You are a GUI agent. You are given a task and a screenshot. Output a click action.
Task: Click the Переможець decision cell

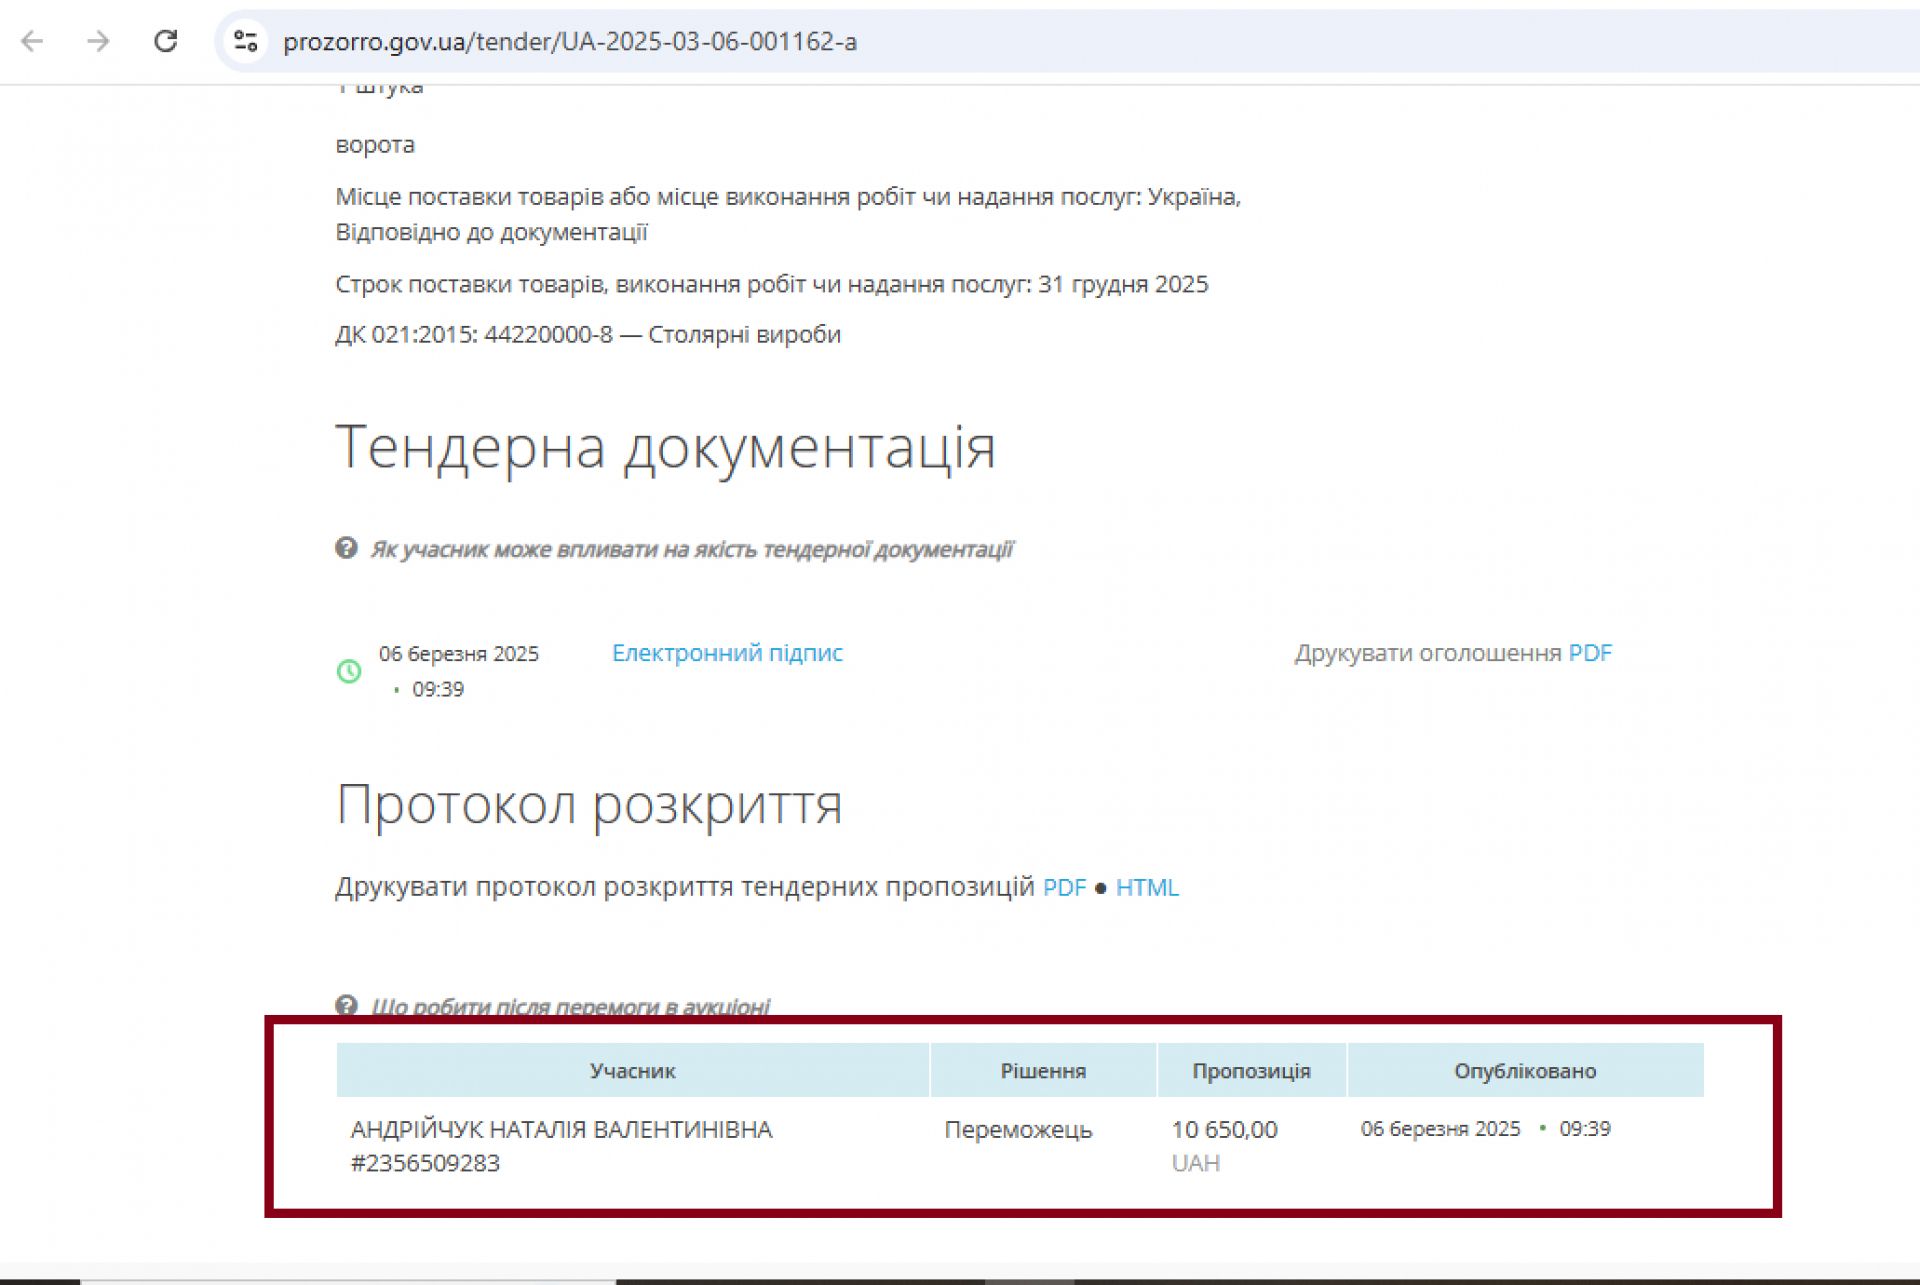1018,1130
